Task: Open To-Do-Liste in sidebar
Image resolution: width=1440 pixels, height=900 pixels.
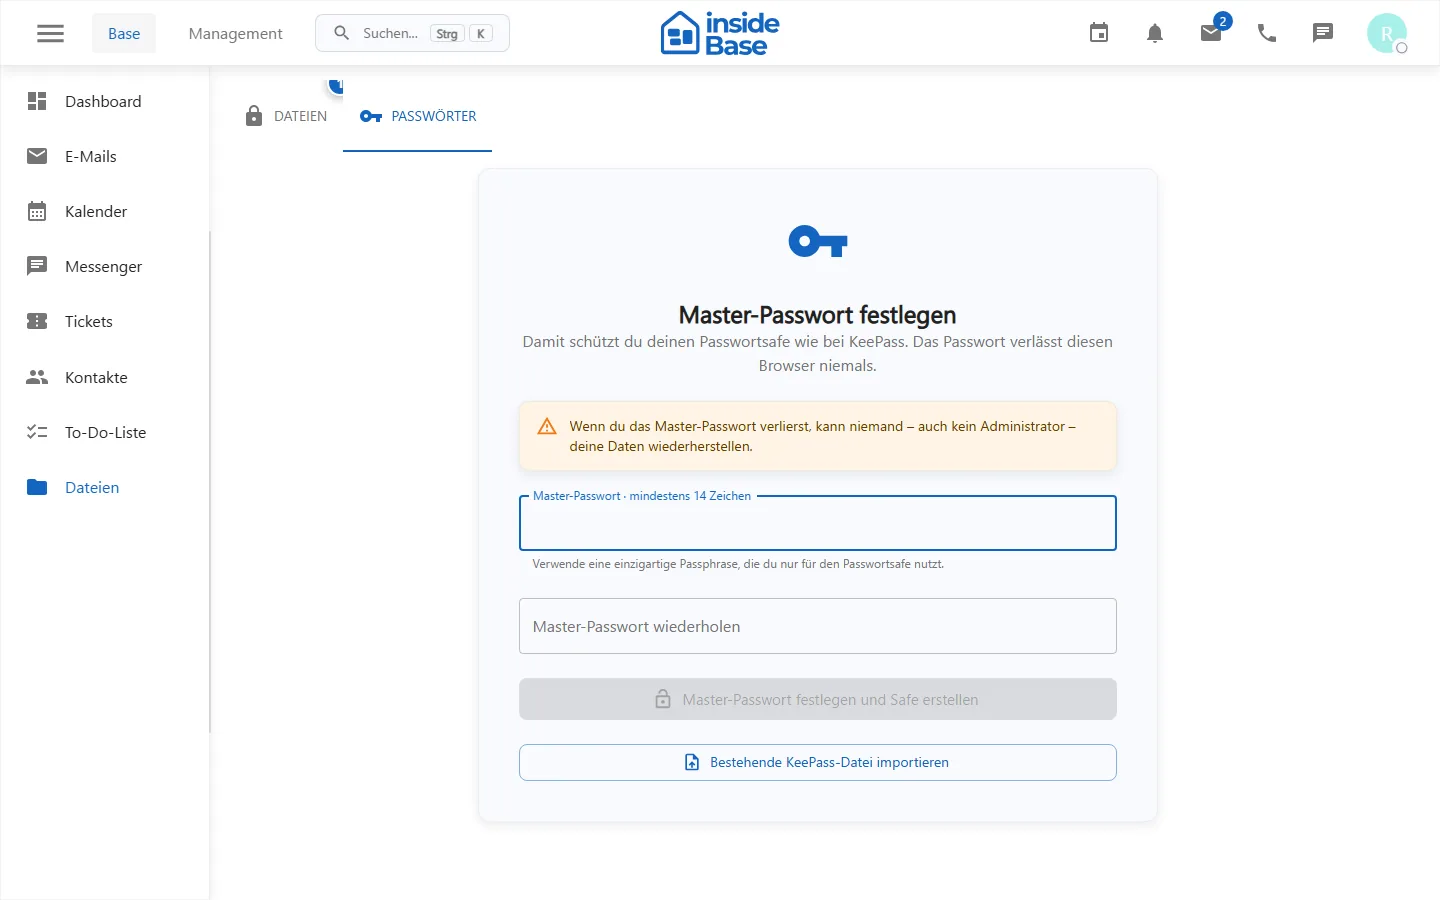Action: tap(105, 432)
